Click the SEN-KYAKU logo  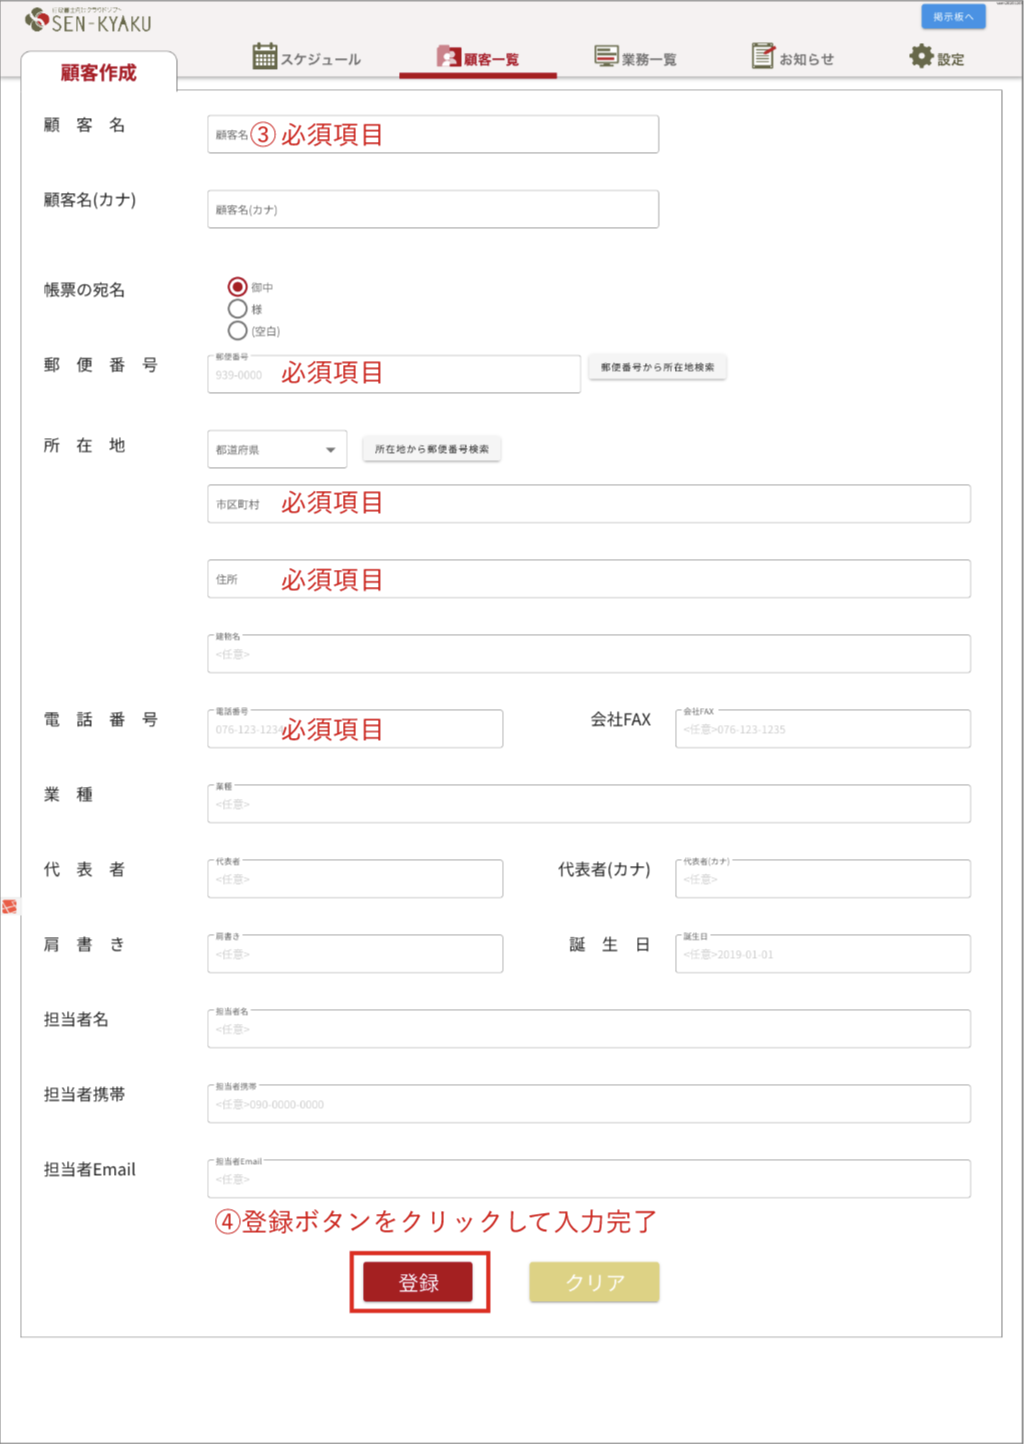(x=87, y=24)
